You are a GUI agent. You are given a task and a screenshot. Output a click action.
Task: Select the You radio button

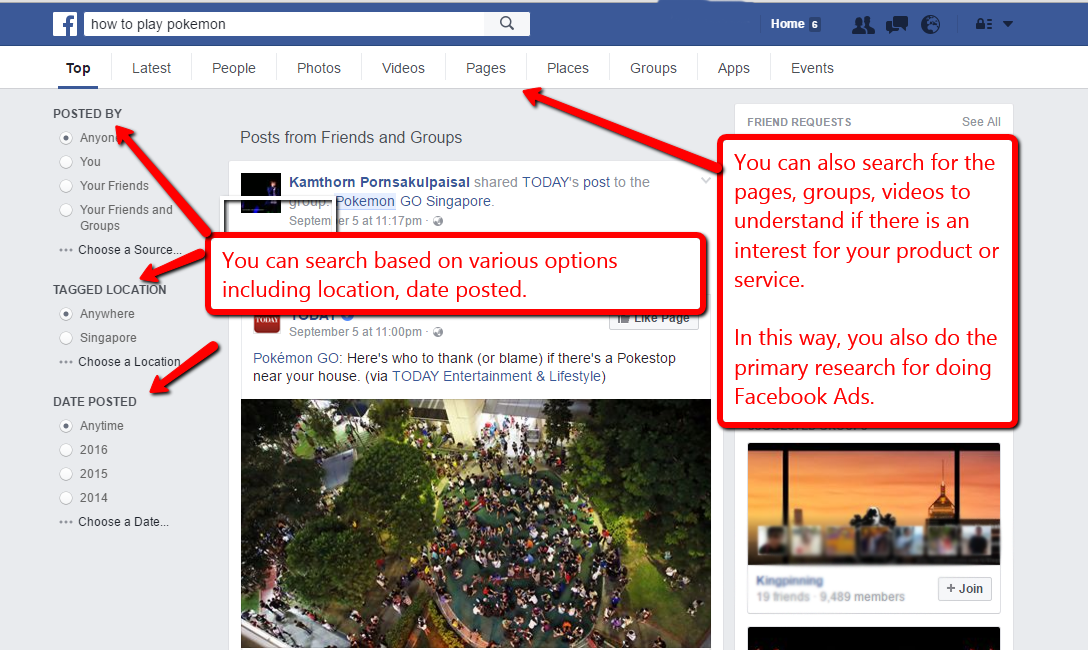[x=66, y=162]
